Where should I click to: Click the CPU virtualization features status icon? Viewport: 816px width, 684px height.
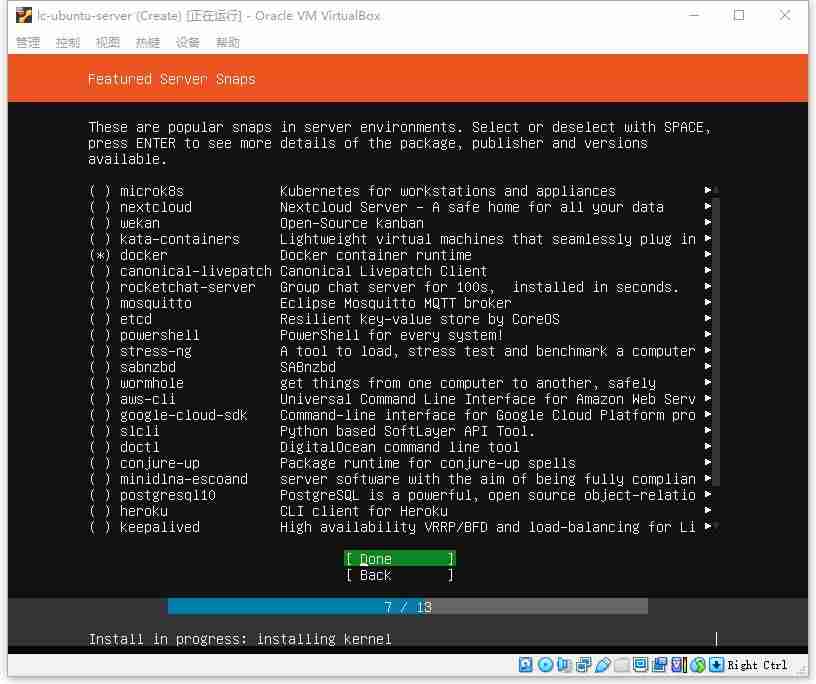coord(679,665)
